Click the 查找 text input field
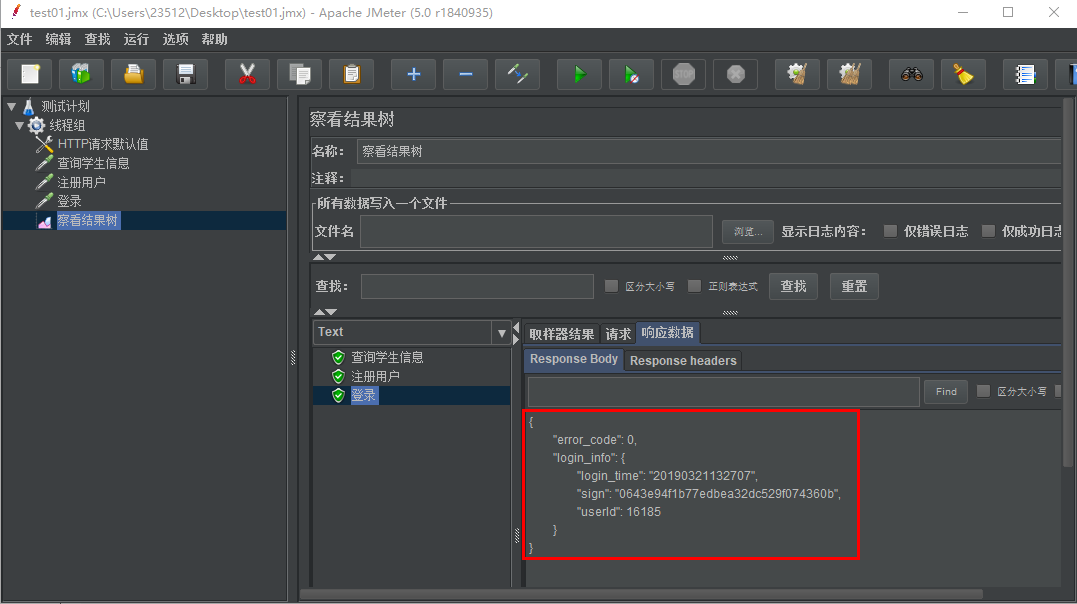The width and height of the screenshot is (1077, 604). pyautogui.click(x=477, y=286)
